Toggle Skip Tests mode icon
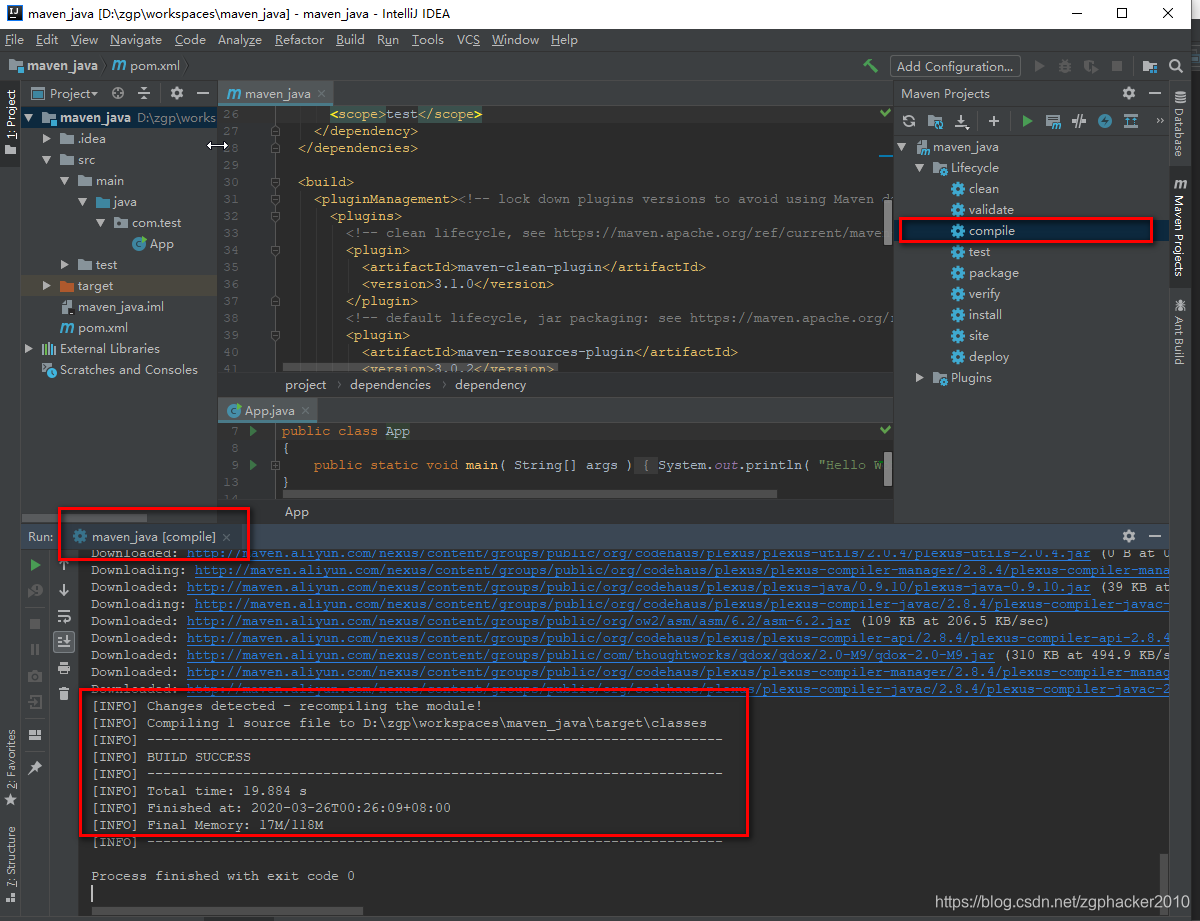The height and width of the screenshot is (921, 1200). 1079,121
